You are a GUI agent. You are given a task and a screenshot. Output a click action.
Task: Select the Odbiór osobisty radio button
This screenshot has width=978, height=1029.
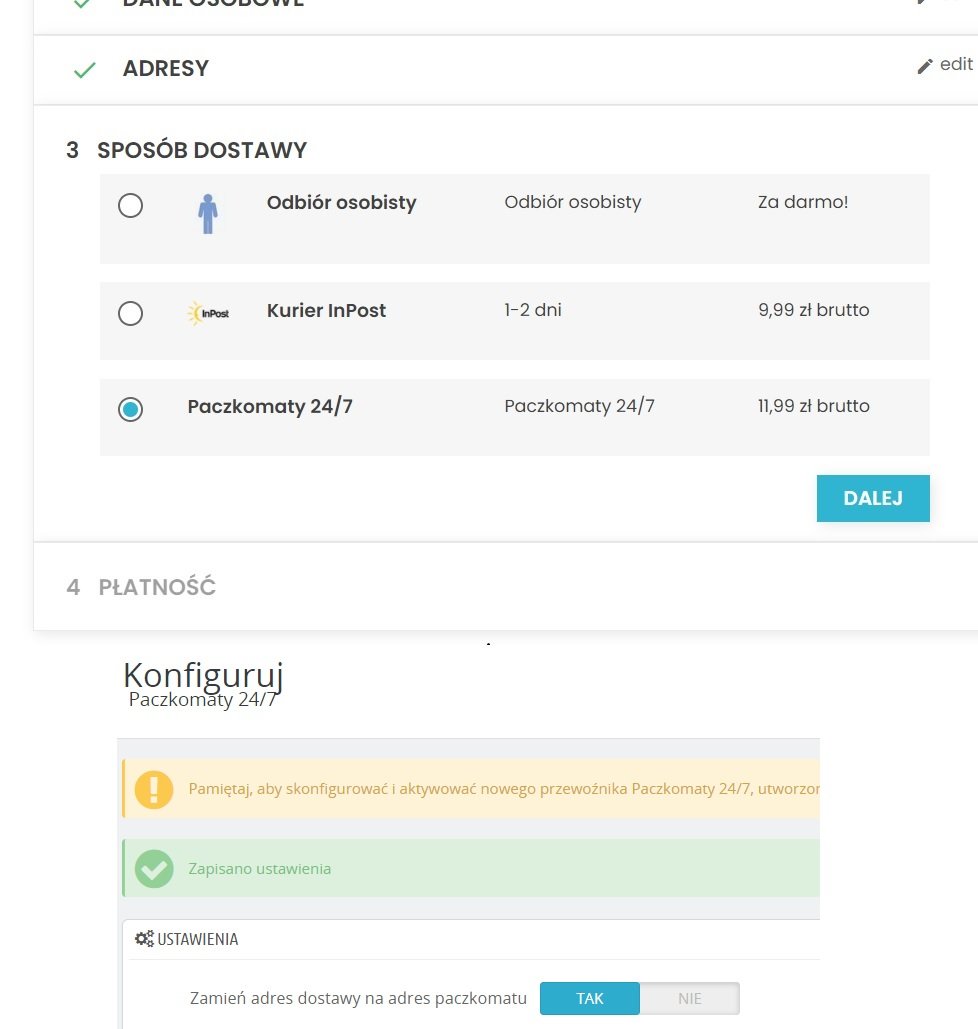[x=130, y=206]
